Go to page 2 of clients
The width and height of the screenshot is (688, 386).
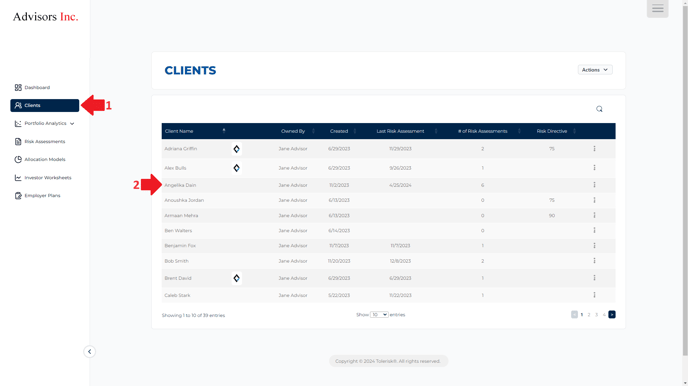(589, 315)
